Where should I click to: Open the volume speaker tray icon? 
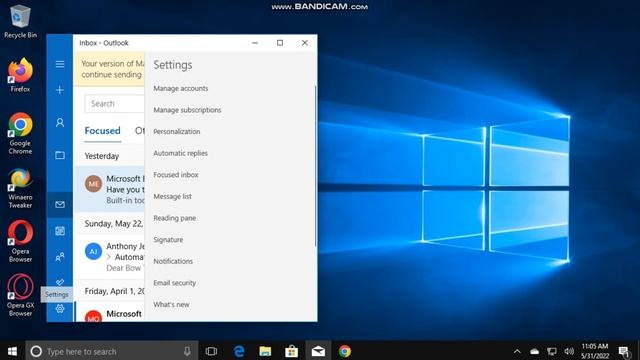click(569, 351)
